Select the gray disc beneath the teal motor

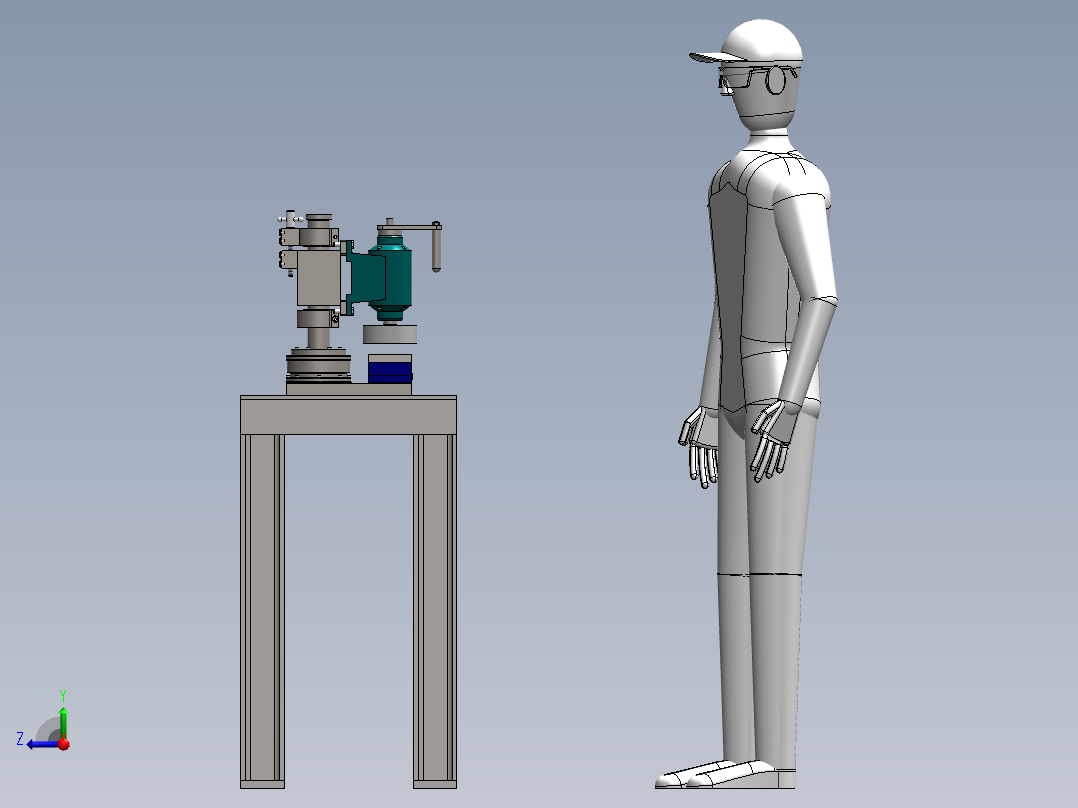390,334
